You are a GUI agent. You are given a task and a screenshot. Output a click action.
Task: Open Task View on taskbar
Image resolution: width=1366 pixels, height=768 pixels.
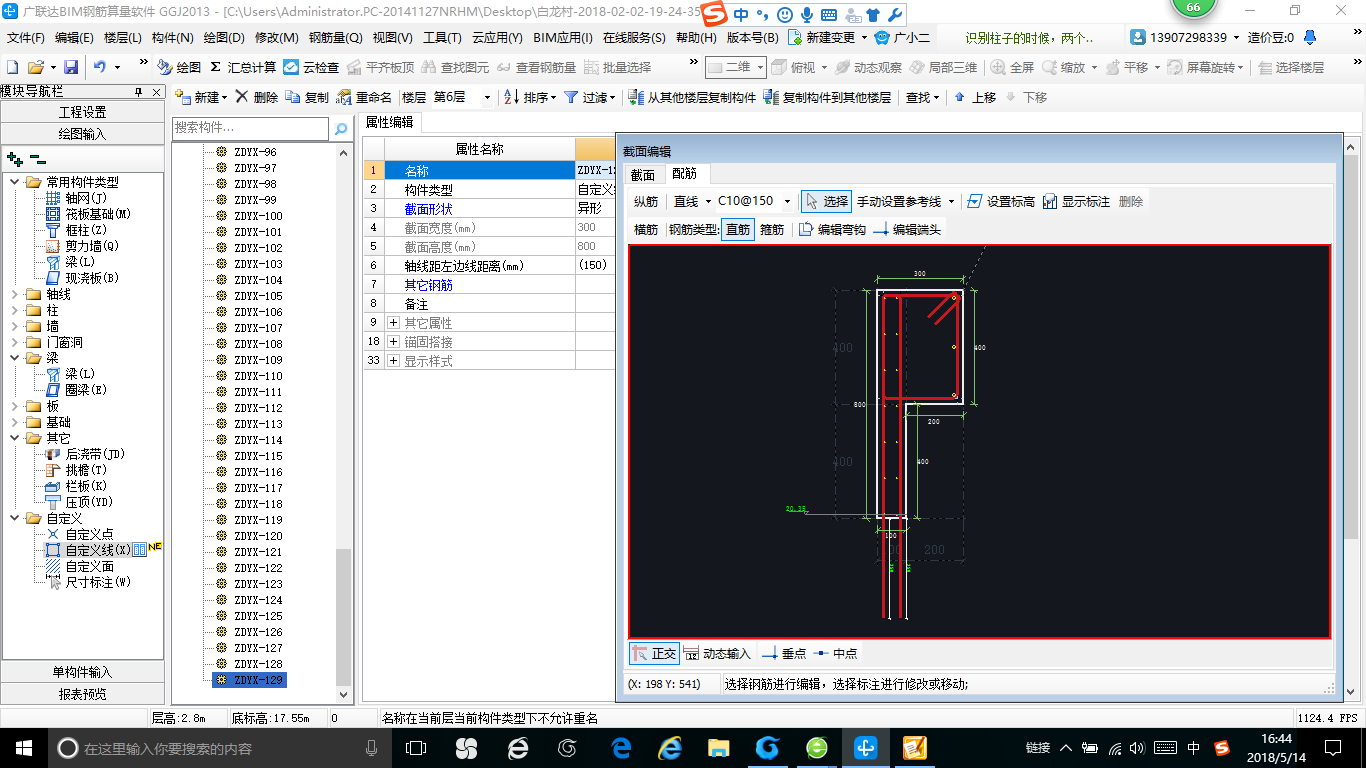coord(416,747)
